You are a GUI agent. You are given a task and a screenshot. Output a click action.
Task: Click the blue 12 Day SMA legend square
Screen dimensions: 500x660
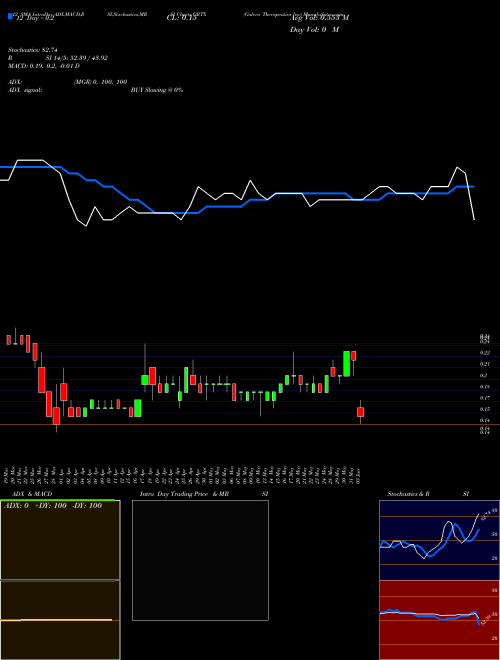[10, 16]
